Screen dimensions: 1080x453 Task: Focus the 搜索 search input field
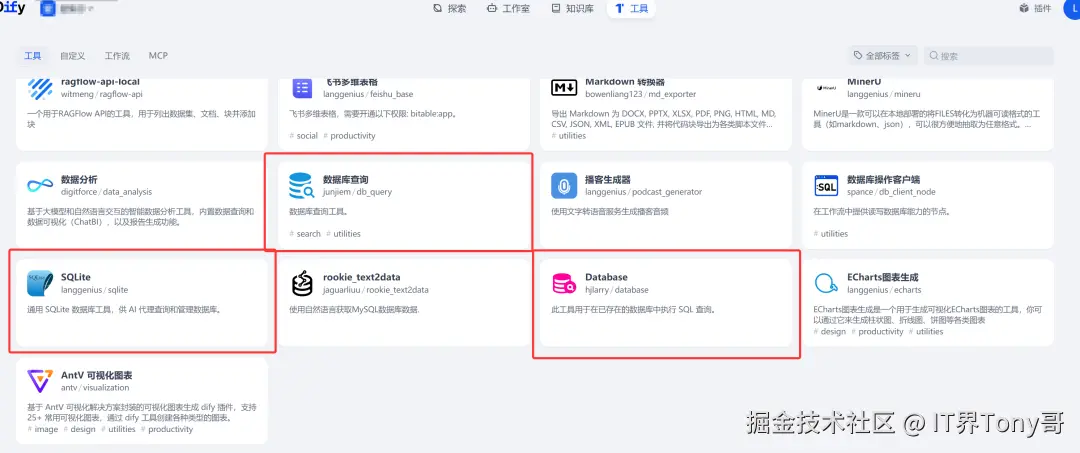coord(988,56)
